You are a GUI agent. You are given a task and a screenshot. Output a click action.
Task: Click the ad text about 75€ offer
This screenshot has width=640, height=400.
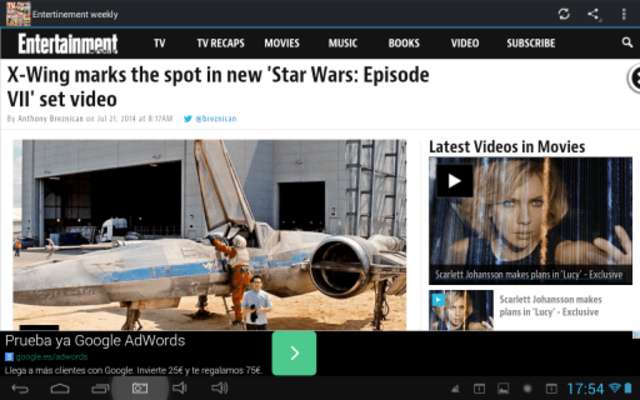133,371
